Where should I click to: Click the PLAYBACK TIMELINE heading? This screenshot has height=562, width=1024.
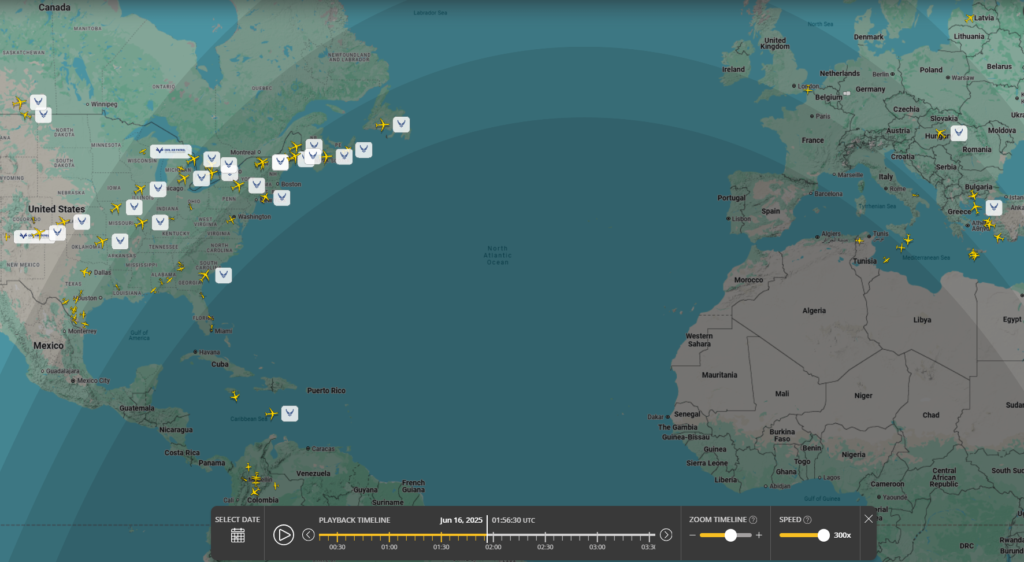tap(355, 520)
